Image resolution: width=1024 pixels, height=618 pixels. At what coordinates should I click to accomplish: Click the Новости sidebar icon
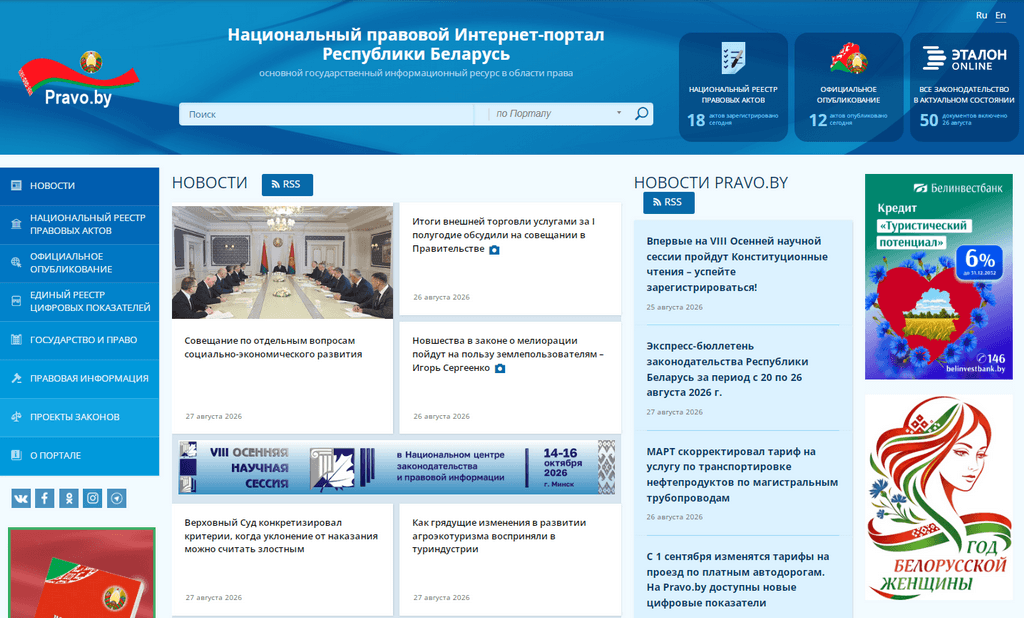pyautogui.click(x=16, y=186)
